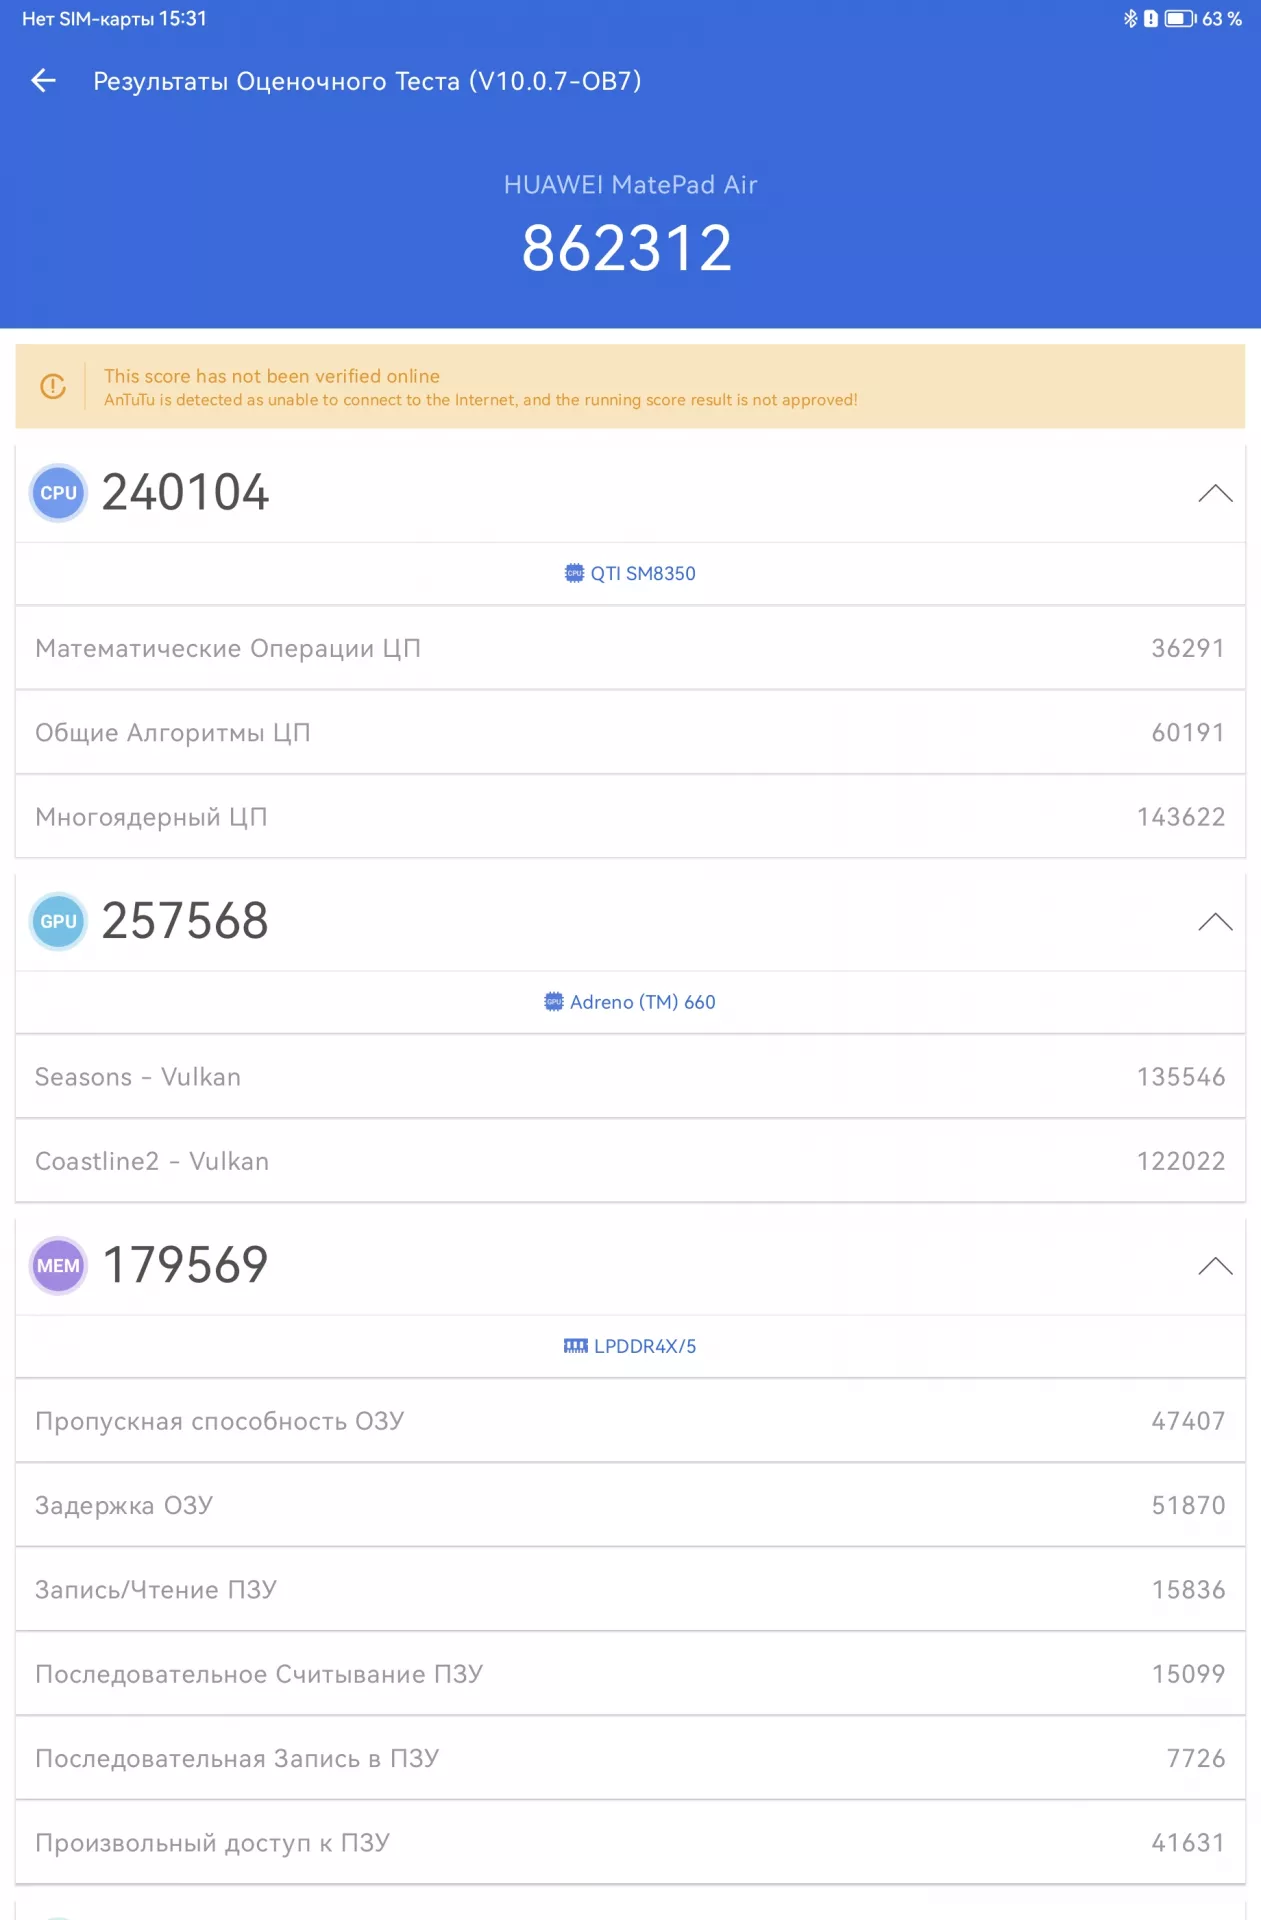Select the Математические Операции ЦП row
This screenshot has height=1920, width=1261.
[x=630, y=648]
